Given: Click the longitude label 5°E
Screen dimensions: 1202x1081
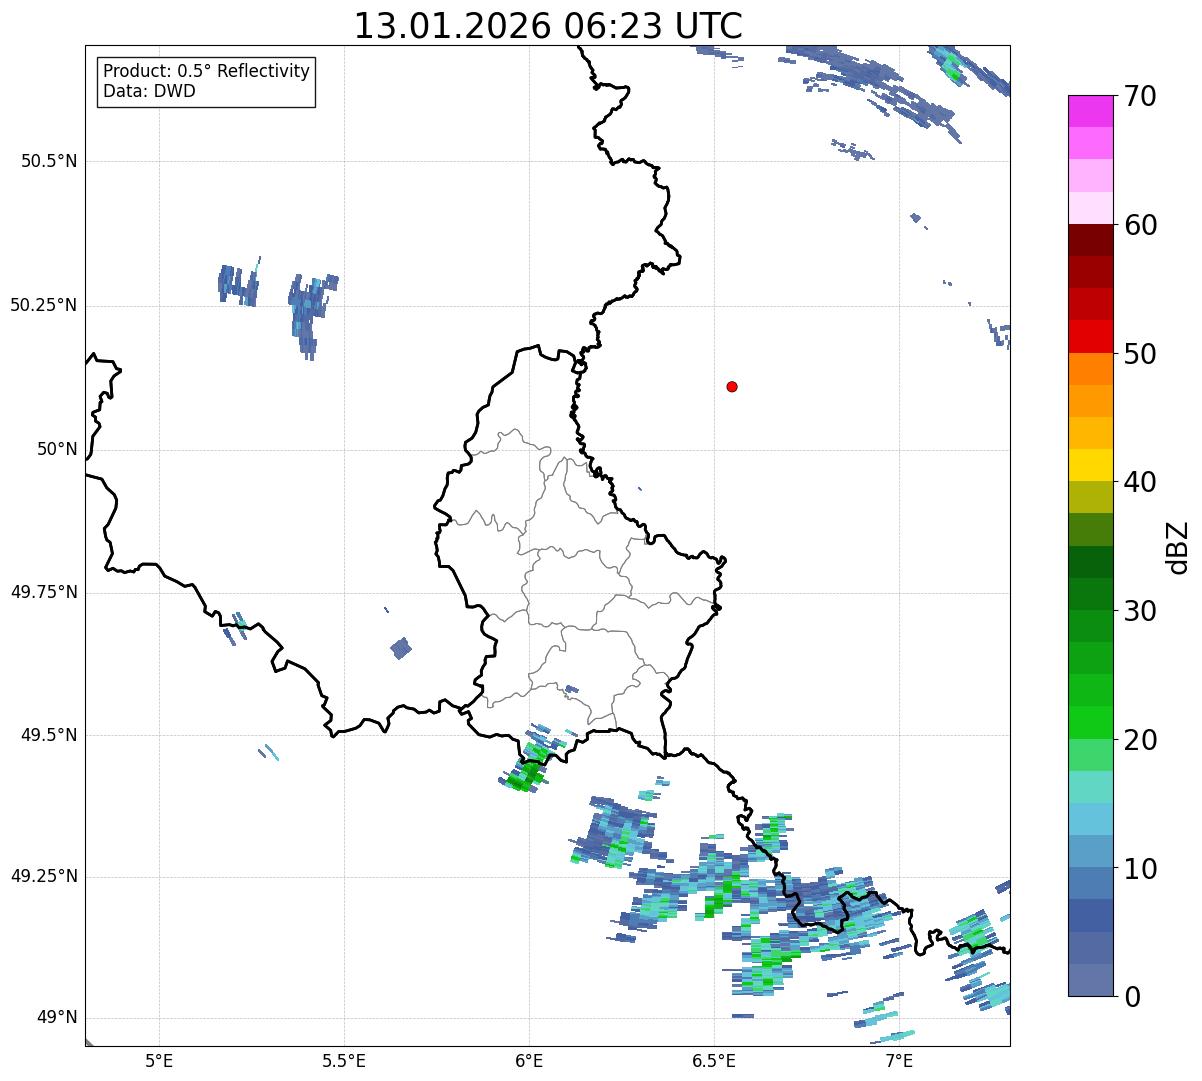Looking at the screenshot, I should pos(159,1061).
